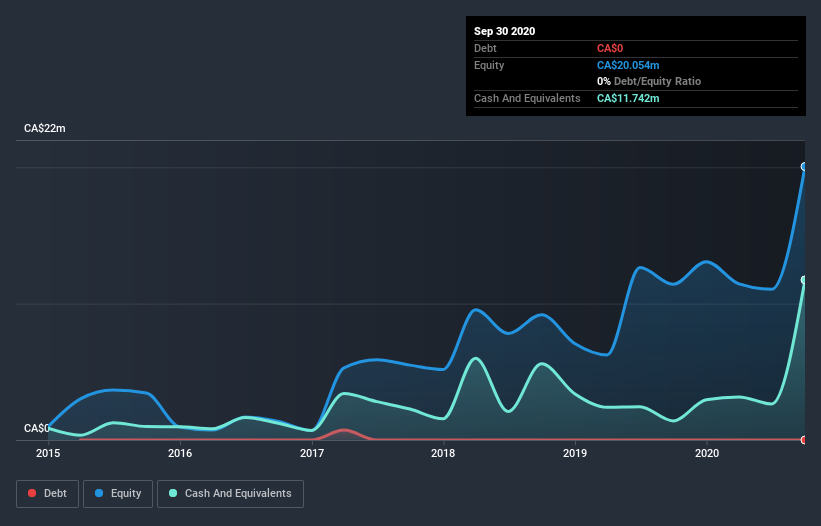The width and height of the screenshot is (821, 526).
Task: Toggle the Debt legend button
Action: point(47,494)
